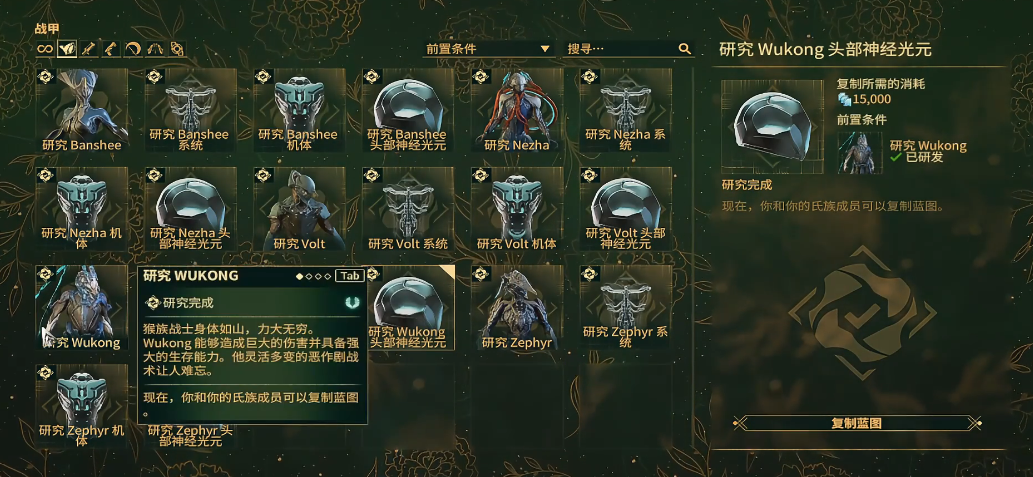Click in the 搜寻 search field

point(628,49)
